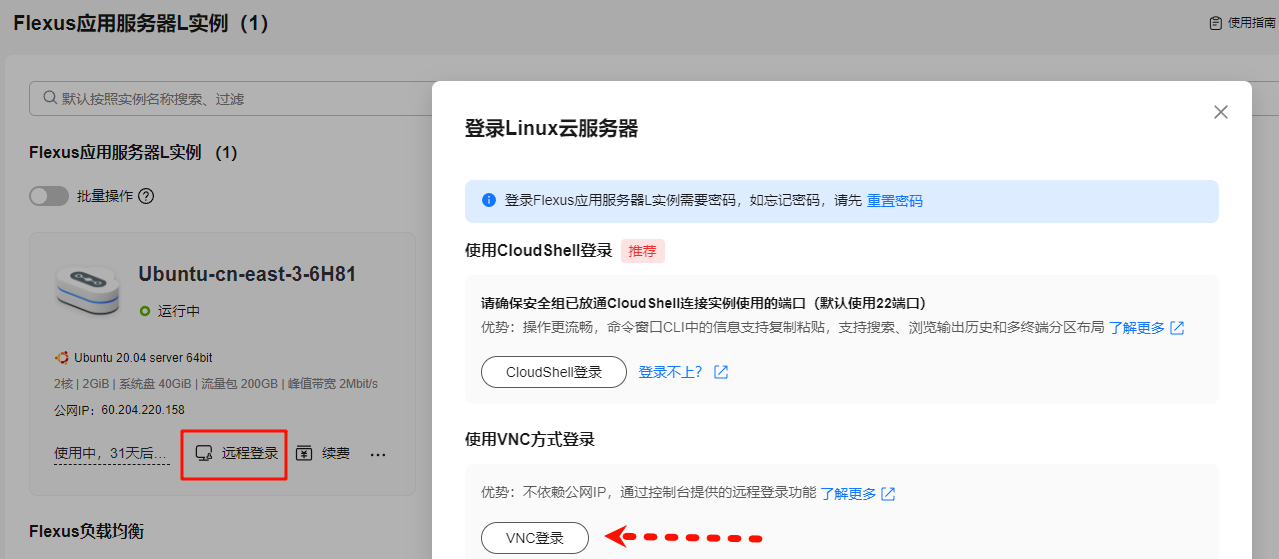Open the 重置密码 link
The height and width of the screenshot is (559, 1279).
(x=895, y=201)
